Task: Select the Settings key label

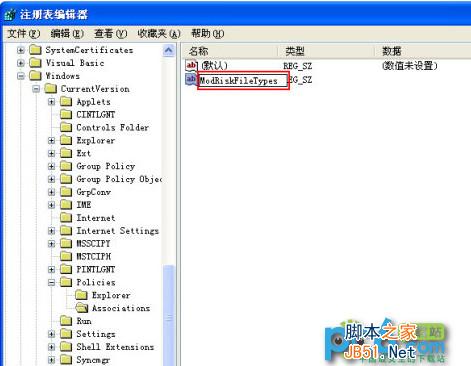Action: tap(96, 334)
